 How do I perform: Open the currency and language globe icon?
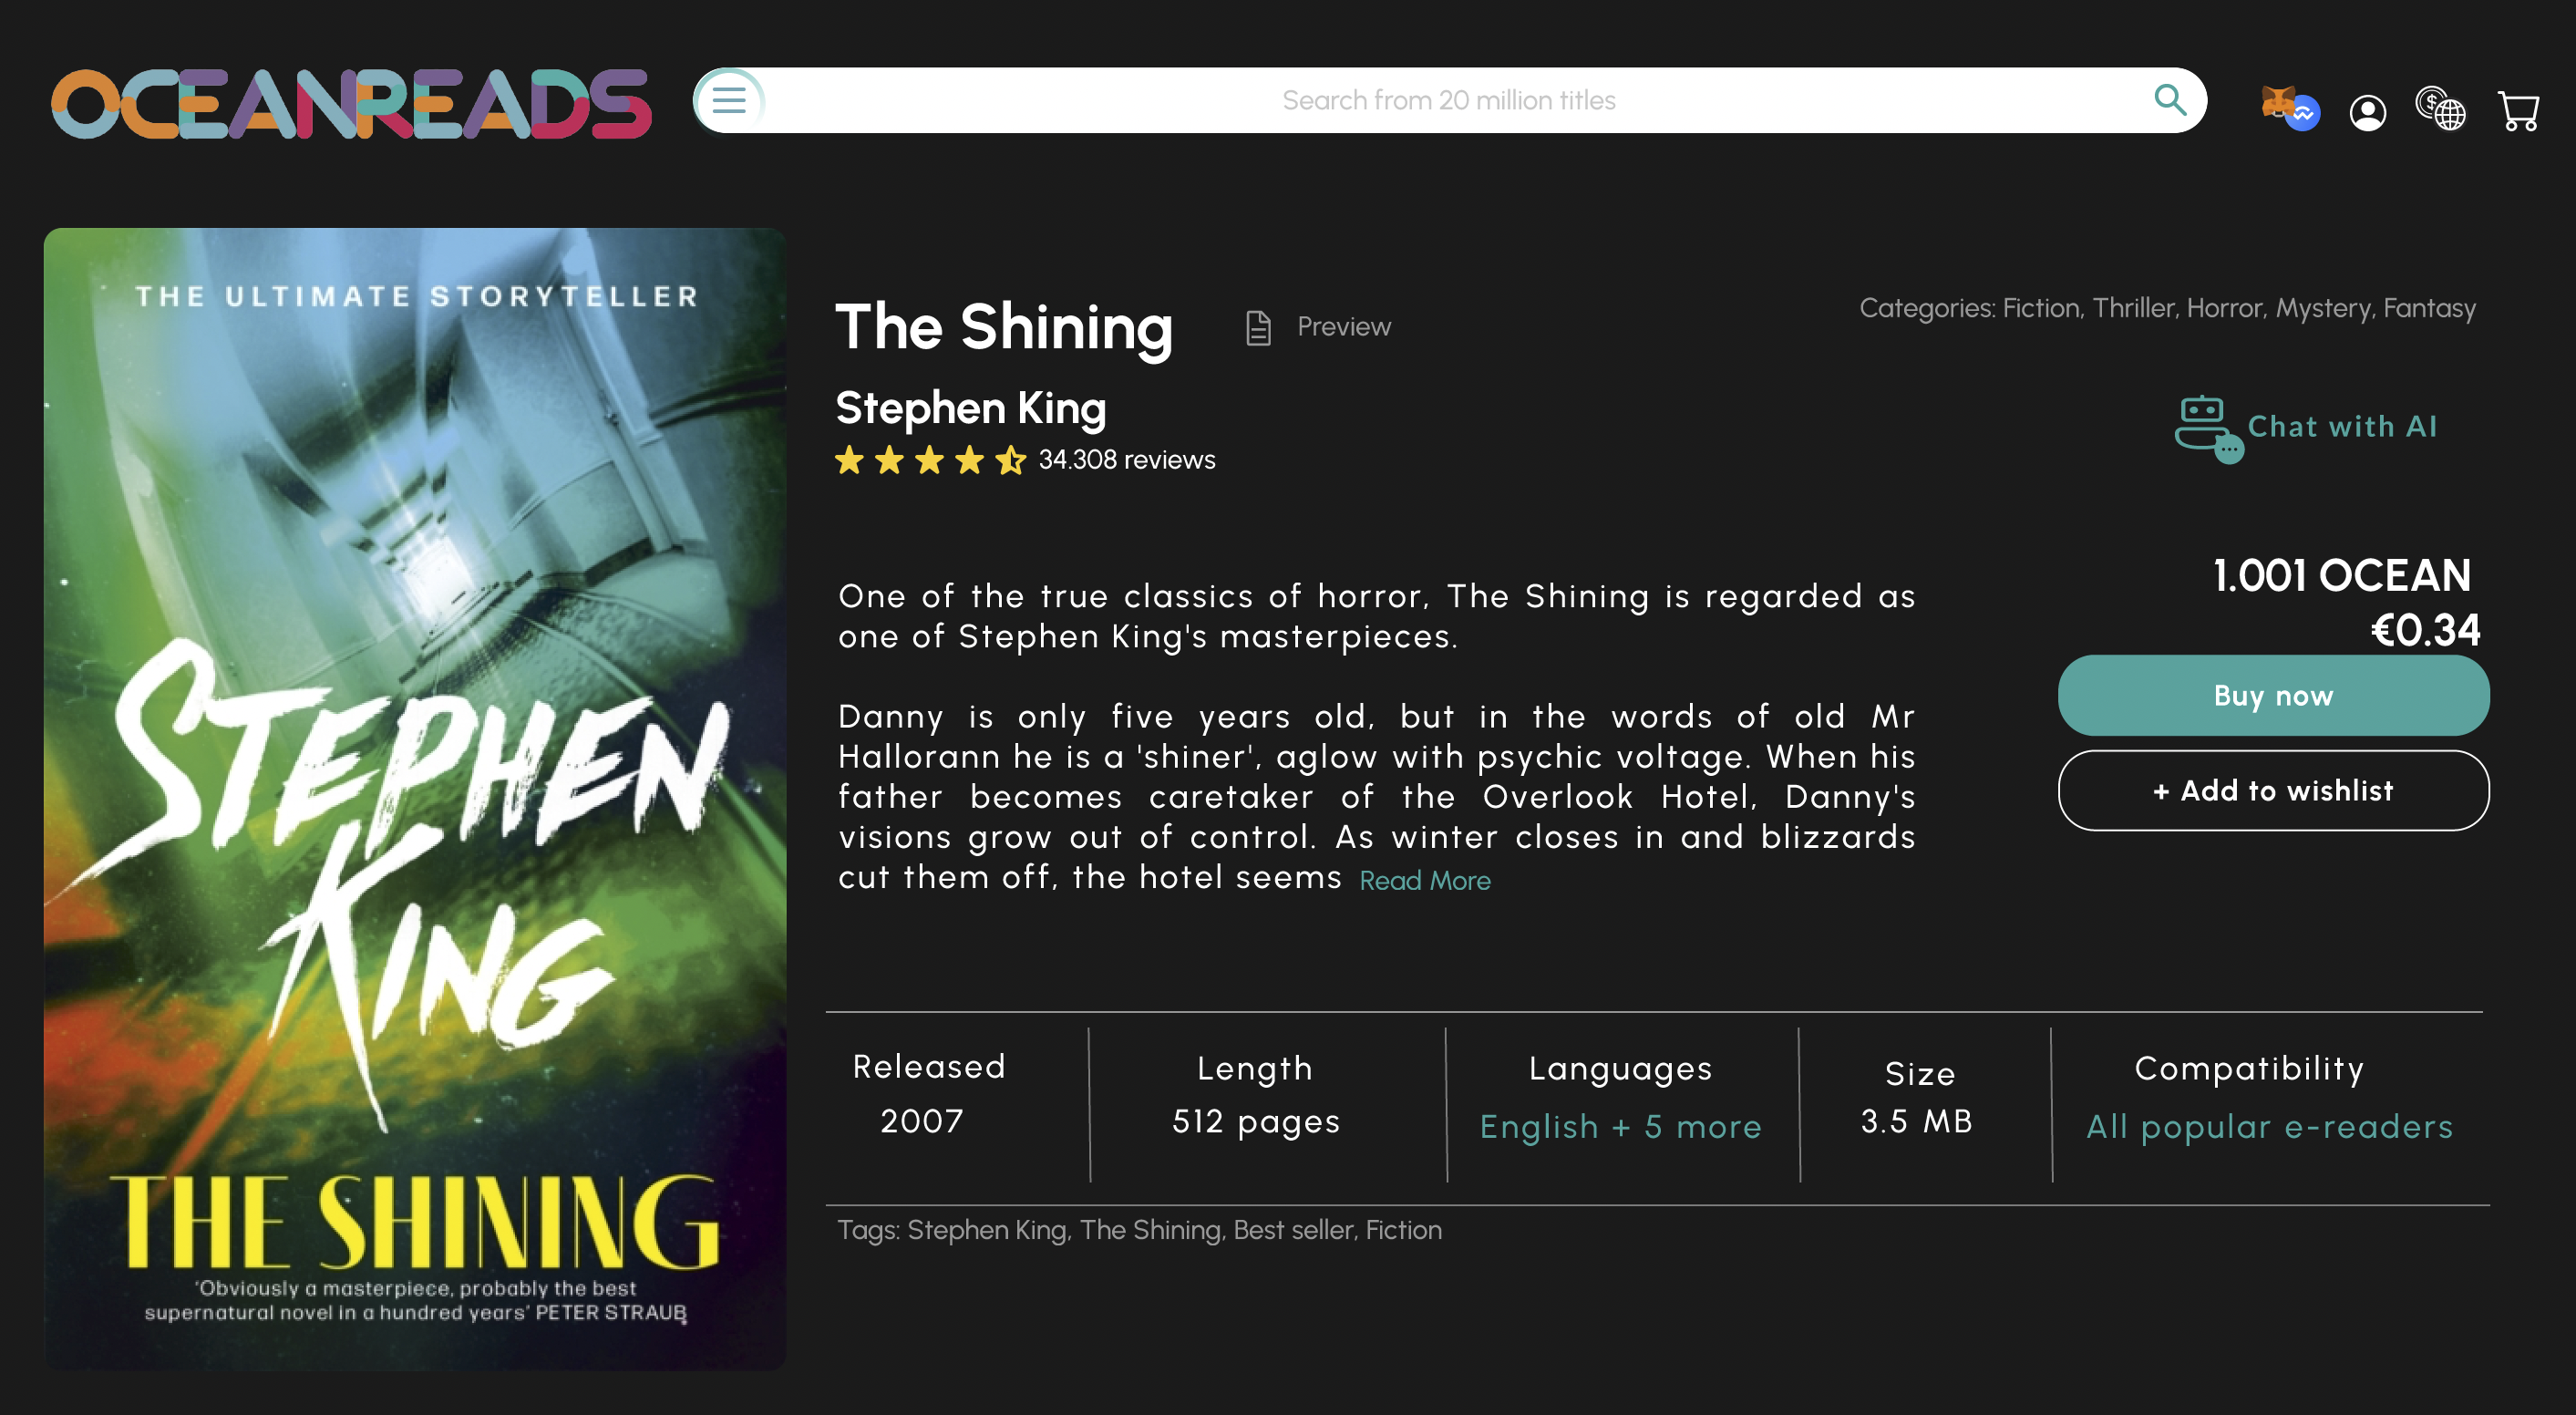tap(2440, 108)
